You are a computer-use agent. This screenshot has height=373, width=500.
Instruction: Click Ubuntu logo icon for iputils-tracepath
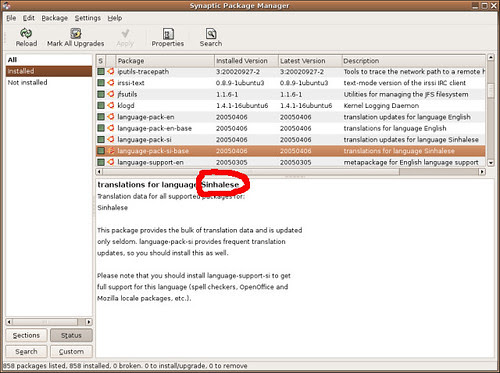pos(111,71)
